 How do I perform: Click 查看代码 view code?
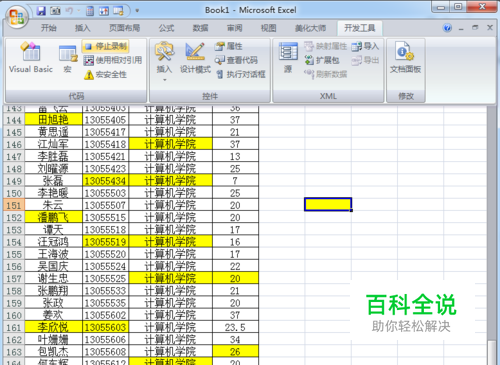pos(236,60)
